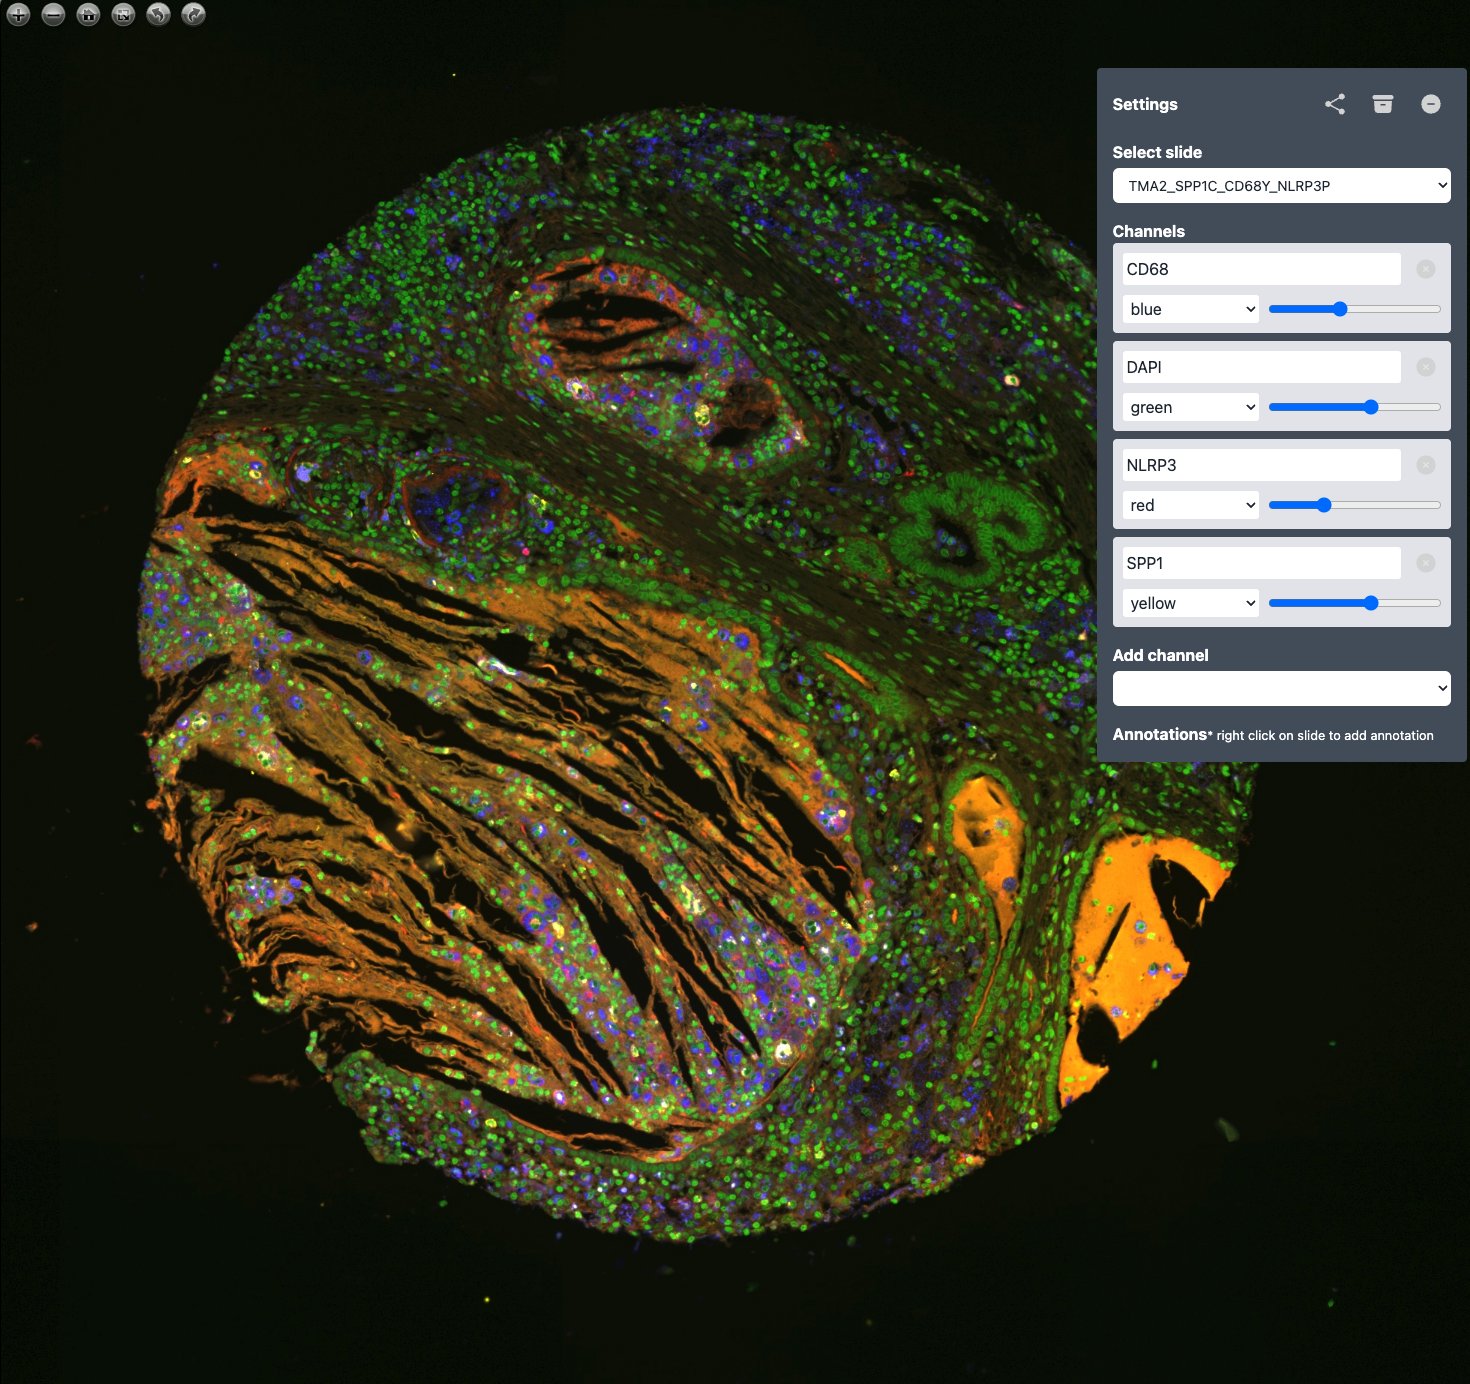Open the Add channel dropdown
1470x1384 pixels.
[1281, 688]
